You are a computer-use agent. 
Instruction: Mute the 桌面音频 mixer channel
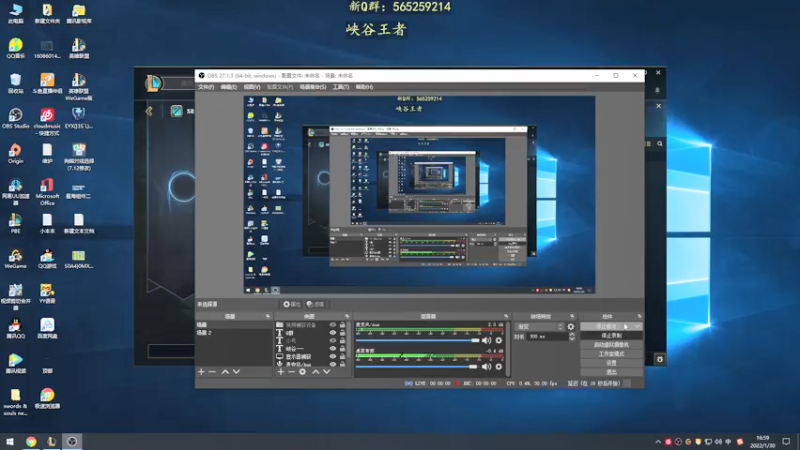tap(487, 366)
